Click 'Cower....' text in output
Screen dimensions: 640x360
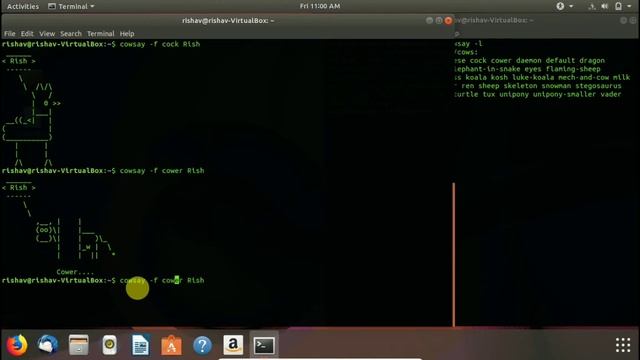click(75, 272)
